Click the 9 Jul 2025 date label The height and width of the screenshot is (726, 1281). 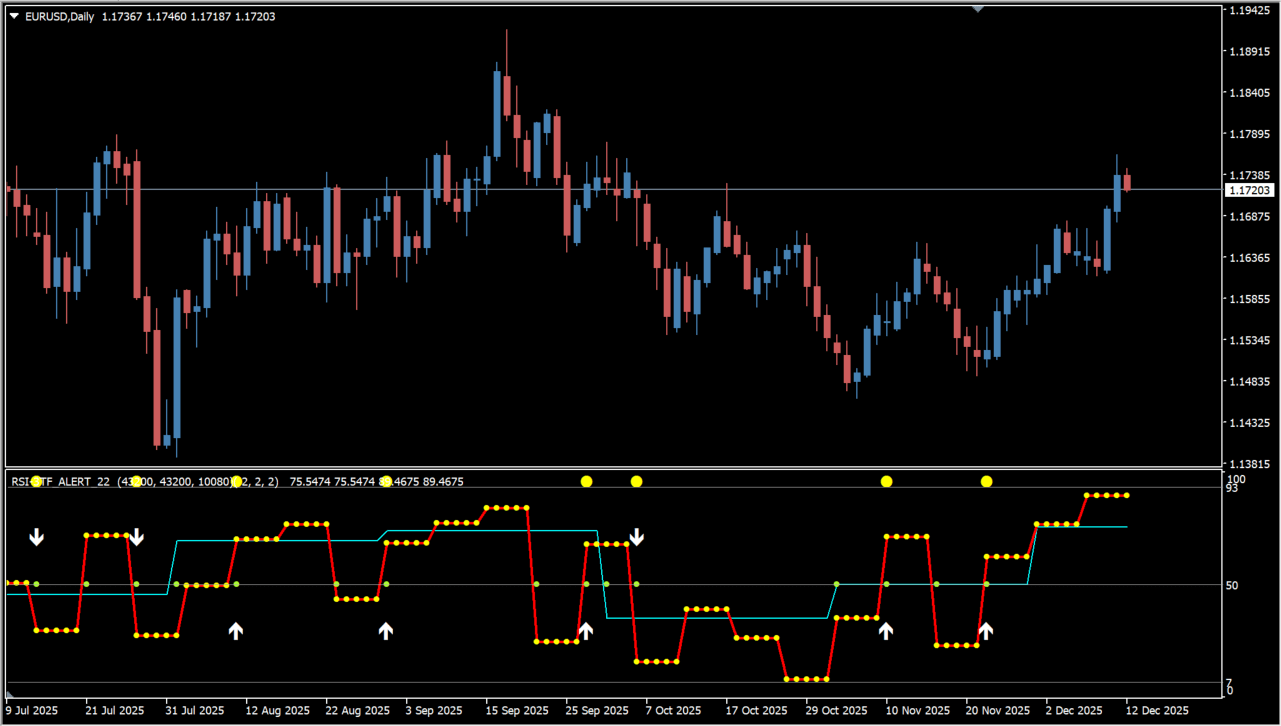click(x=32, y=710)
